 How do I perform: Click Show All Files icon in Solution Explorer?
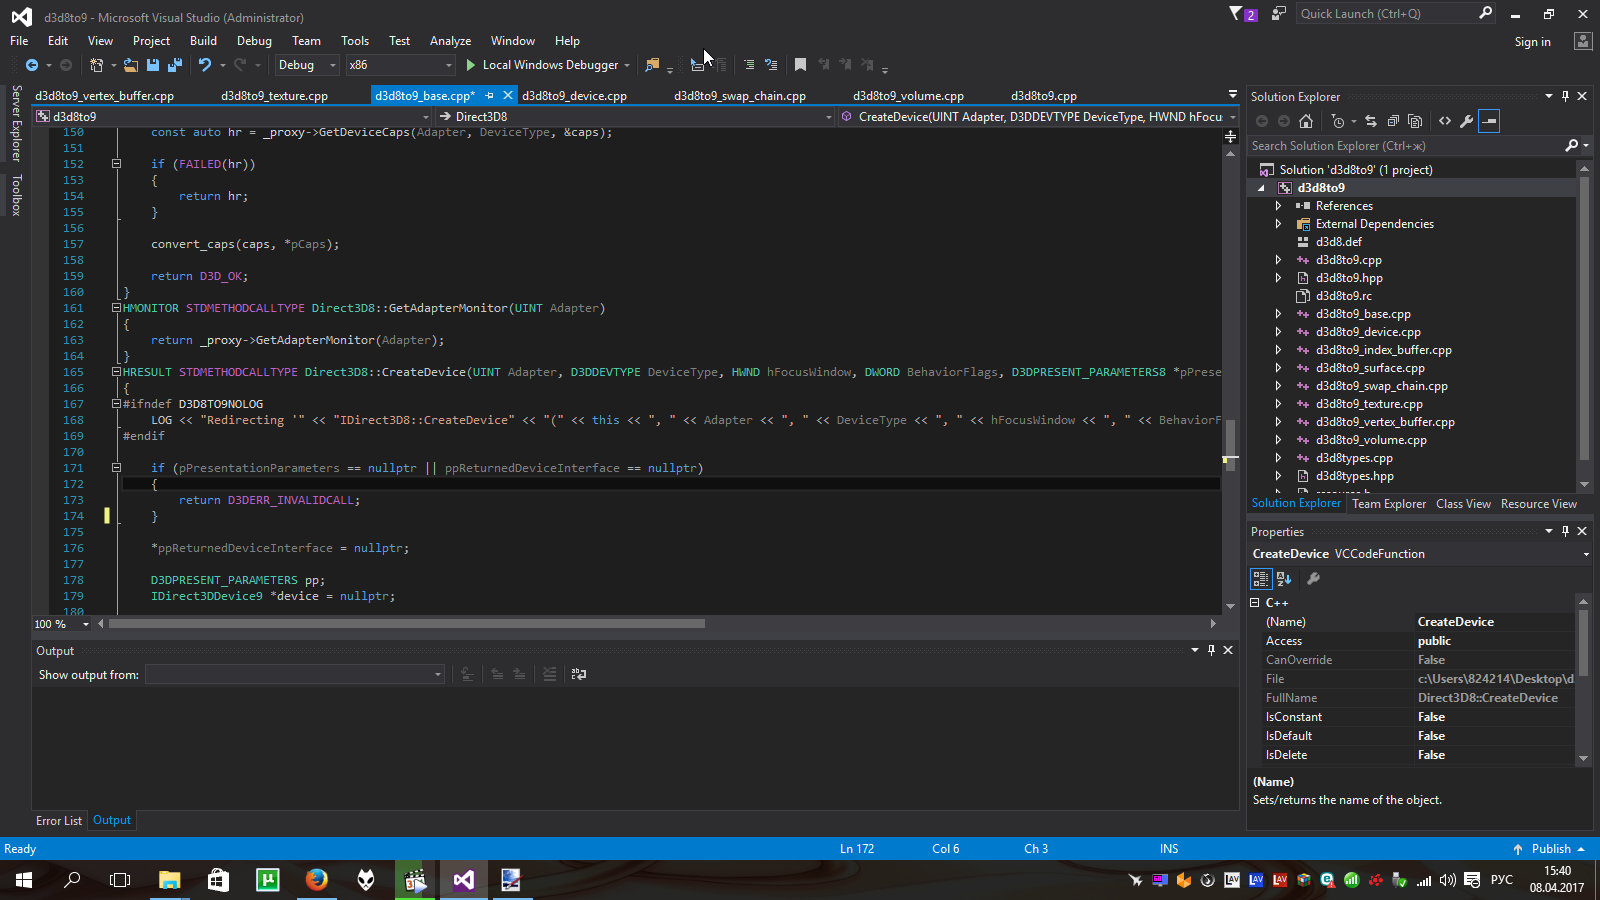[x=1415, y=121]
